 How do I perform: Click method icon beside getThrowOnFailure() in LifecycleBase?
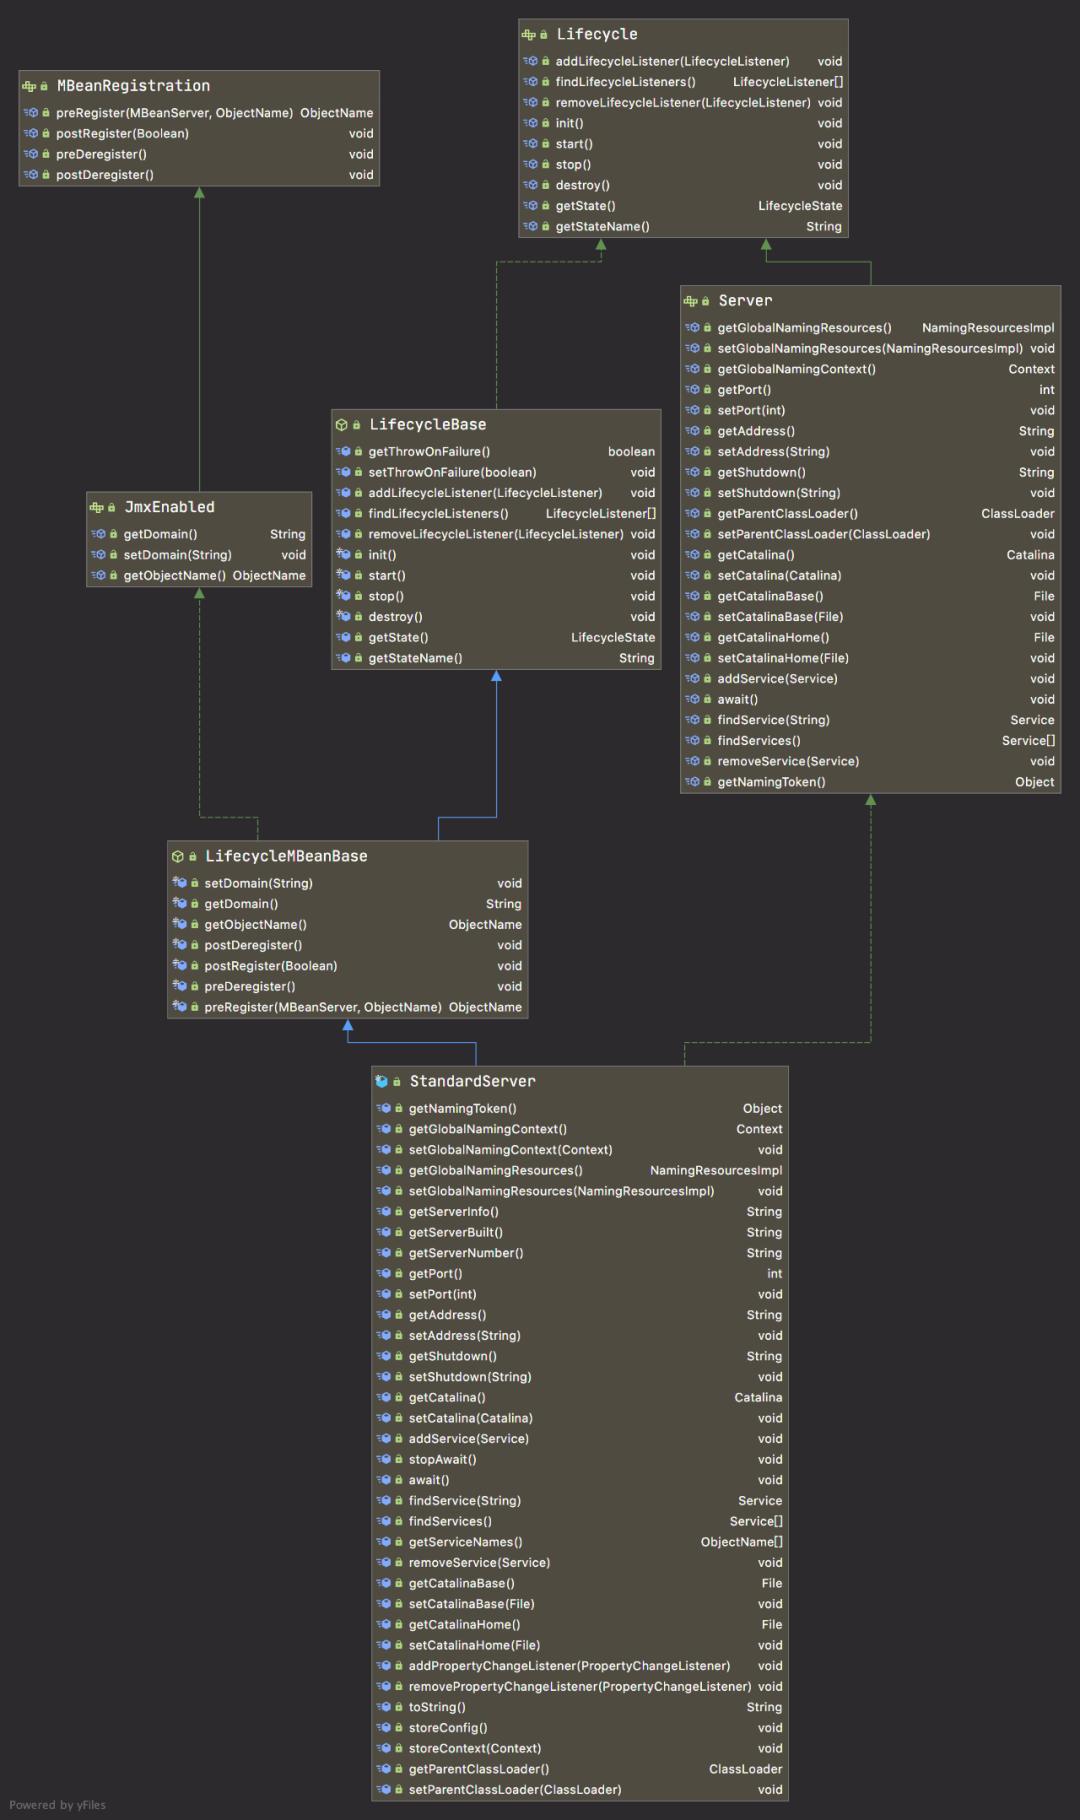343,452
